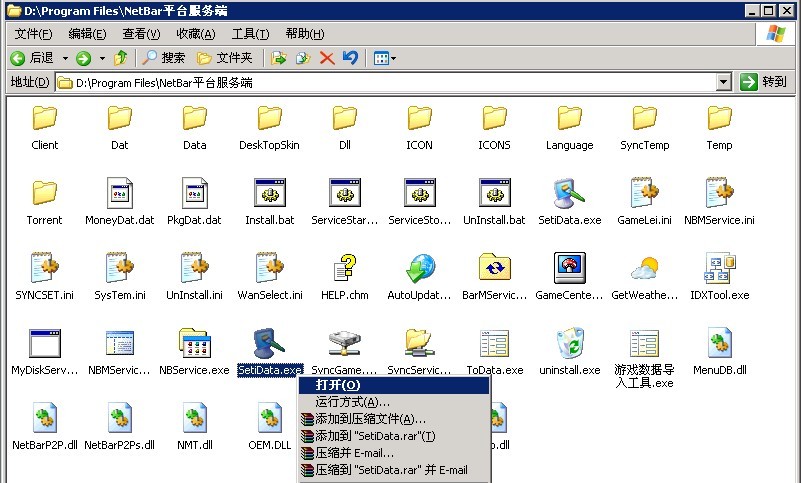
Task: Select the GetWeathe... weather icon
Action: [x=644, y=268]
